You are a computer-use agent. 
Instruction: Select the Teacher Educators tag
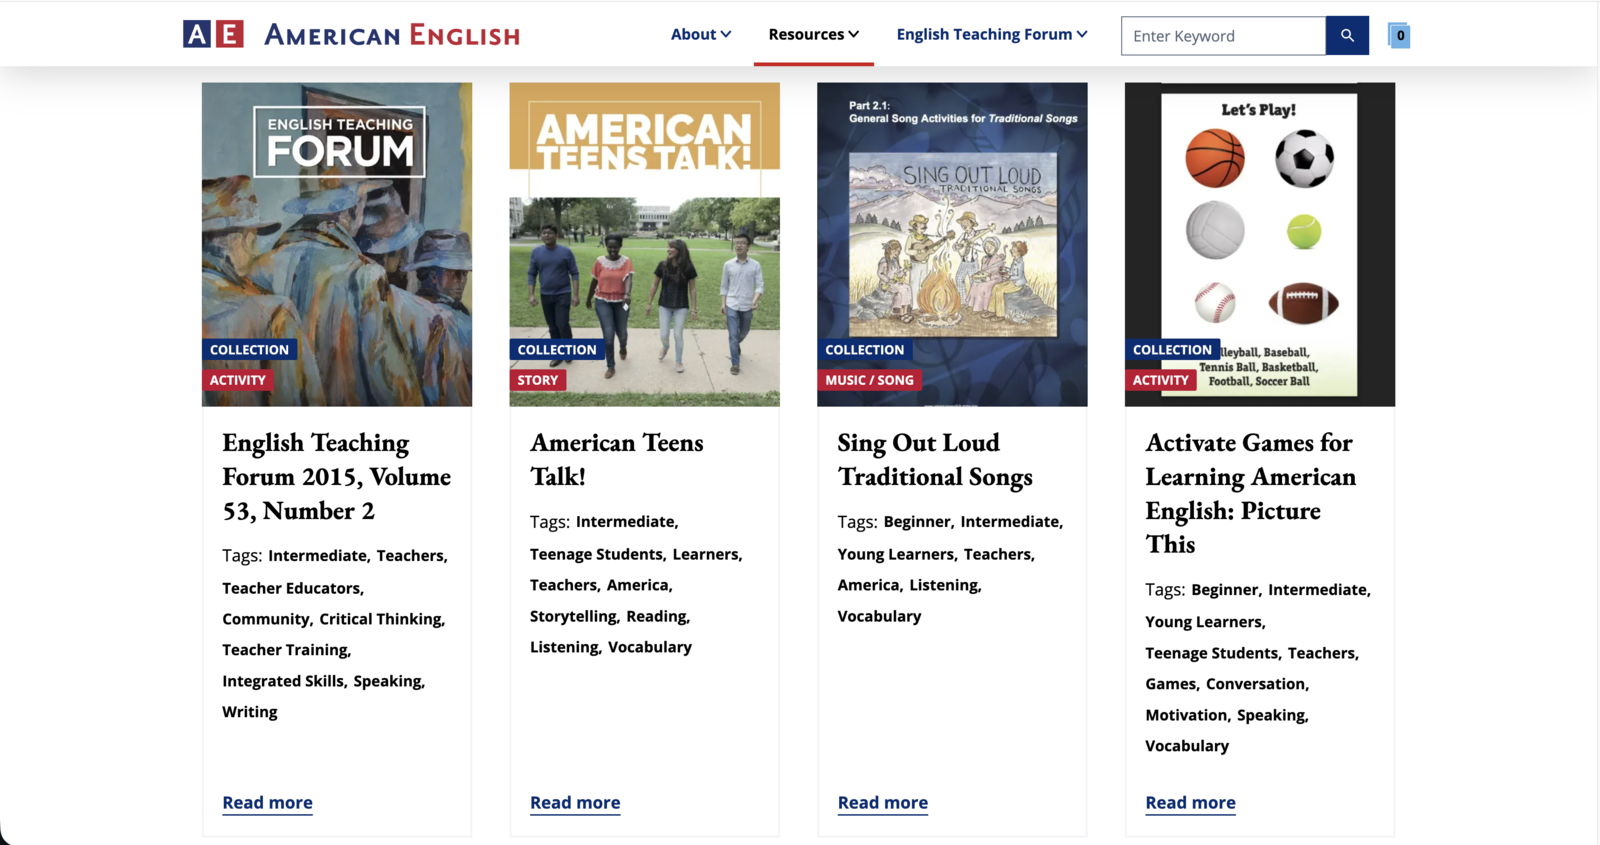(291, 588)
